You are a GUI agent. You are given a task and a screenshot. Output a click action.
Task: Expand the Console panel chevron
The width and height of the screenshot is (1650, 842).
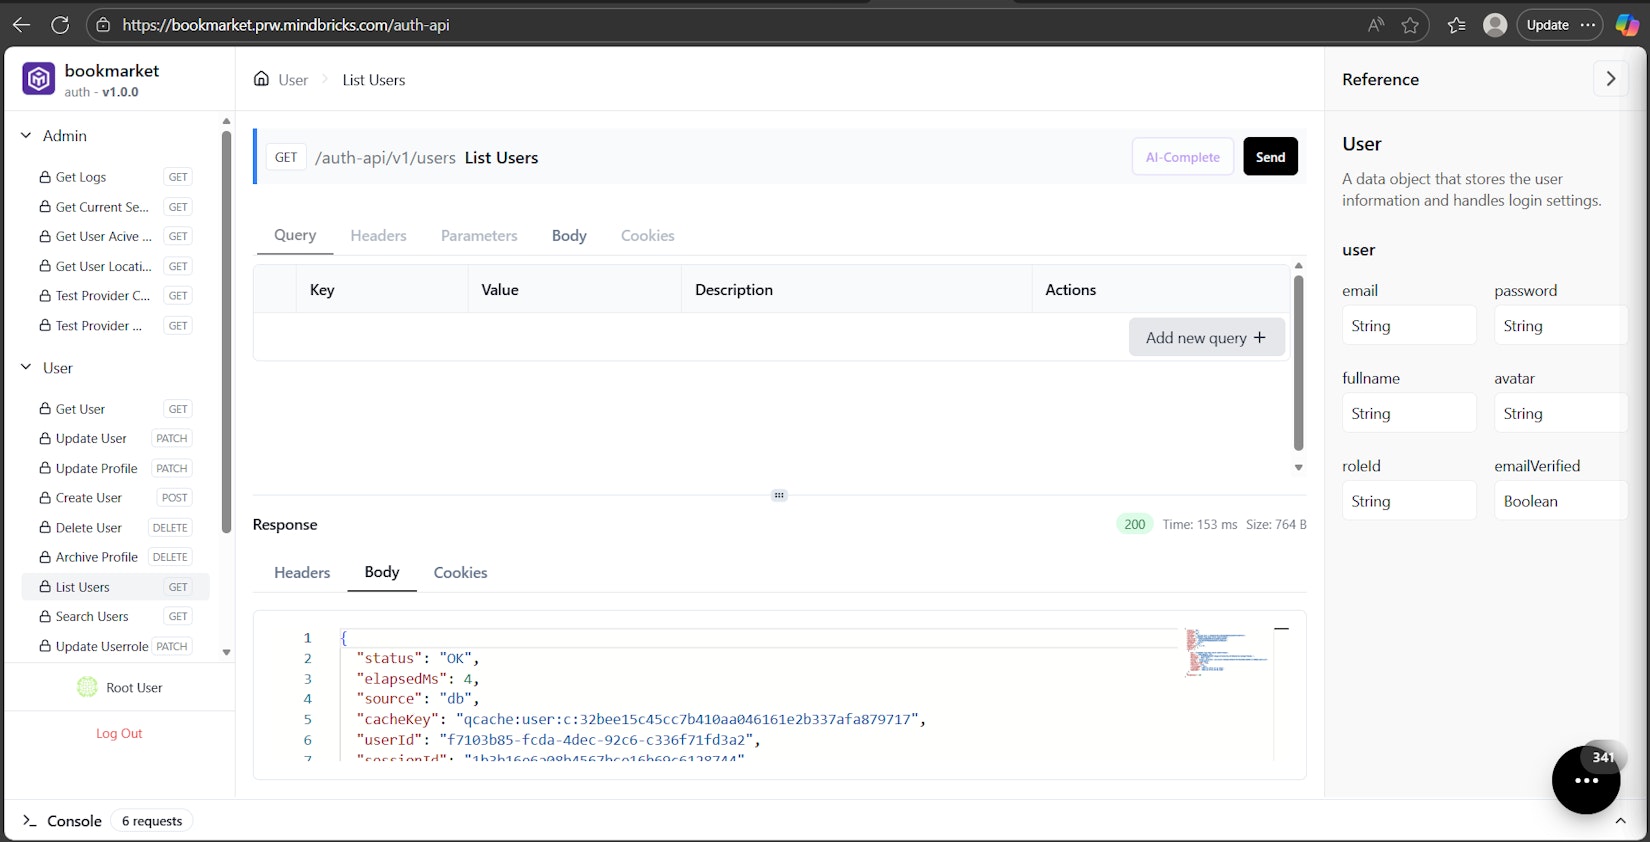point(1620,821)
